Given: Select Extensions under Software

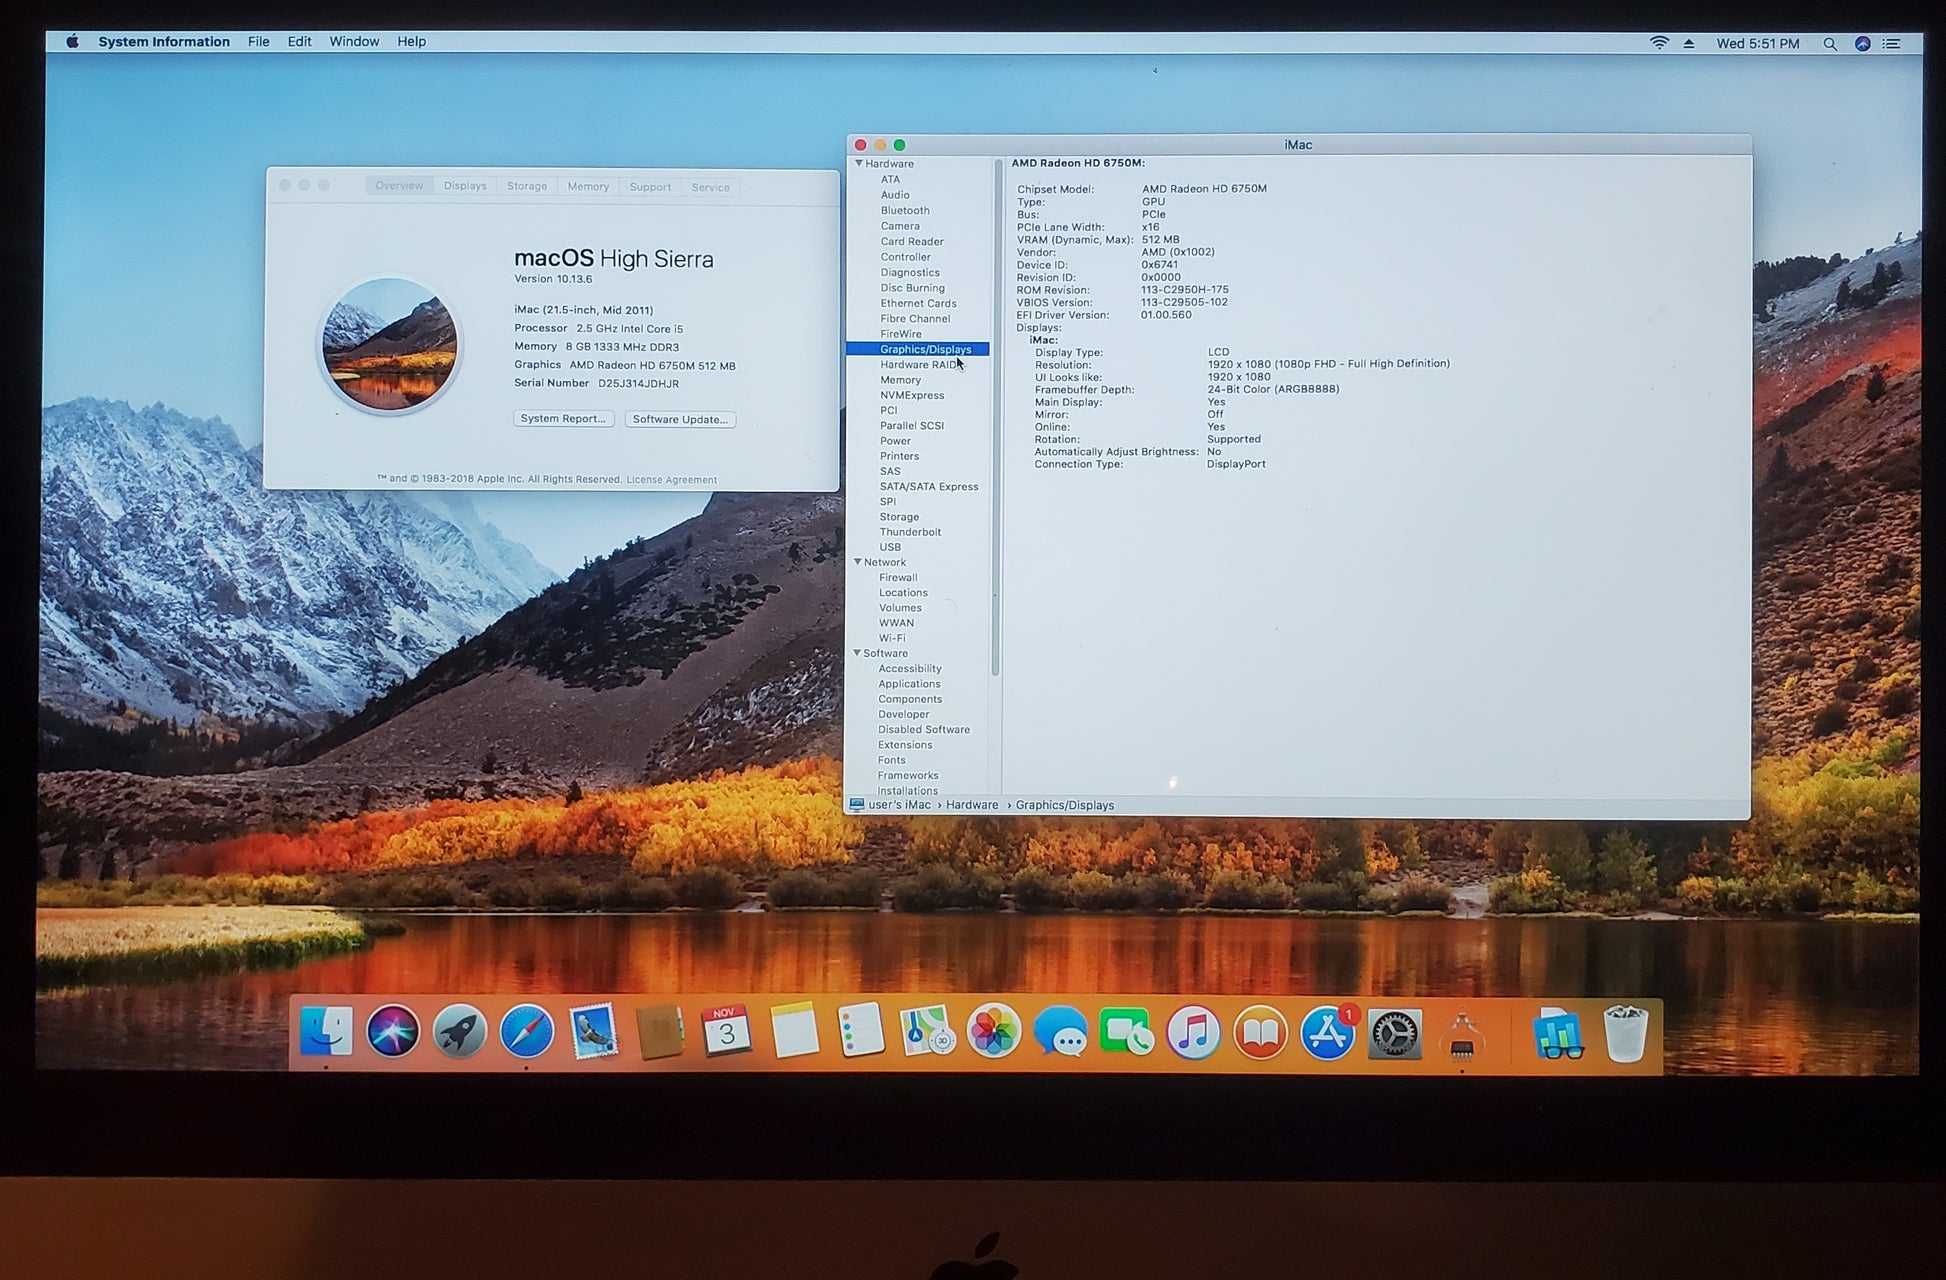Looking at the screenshot, I should (905, 745).
